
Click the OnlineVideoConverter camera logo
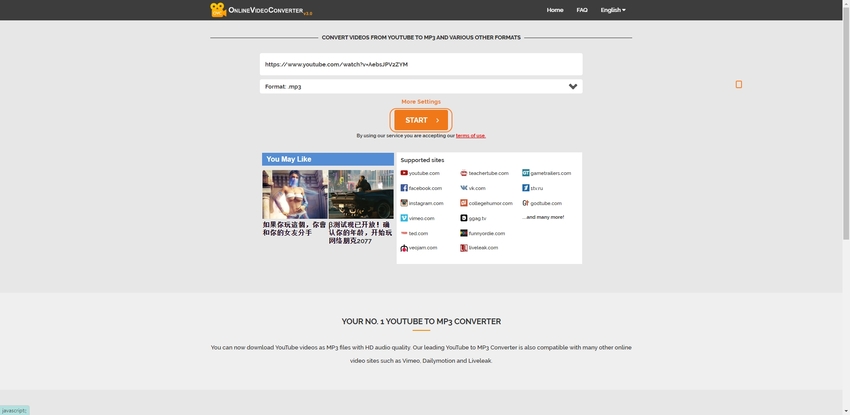point(218,10)
